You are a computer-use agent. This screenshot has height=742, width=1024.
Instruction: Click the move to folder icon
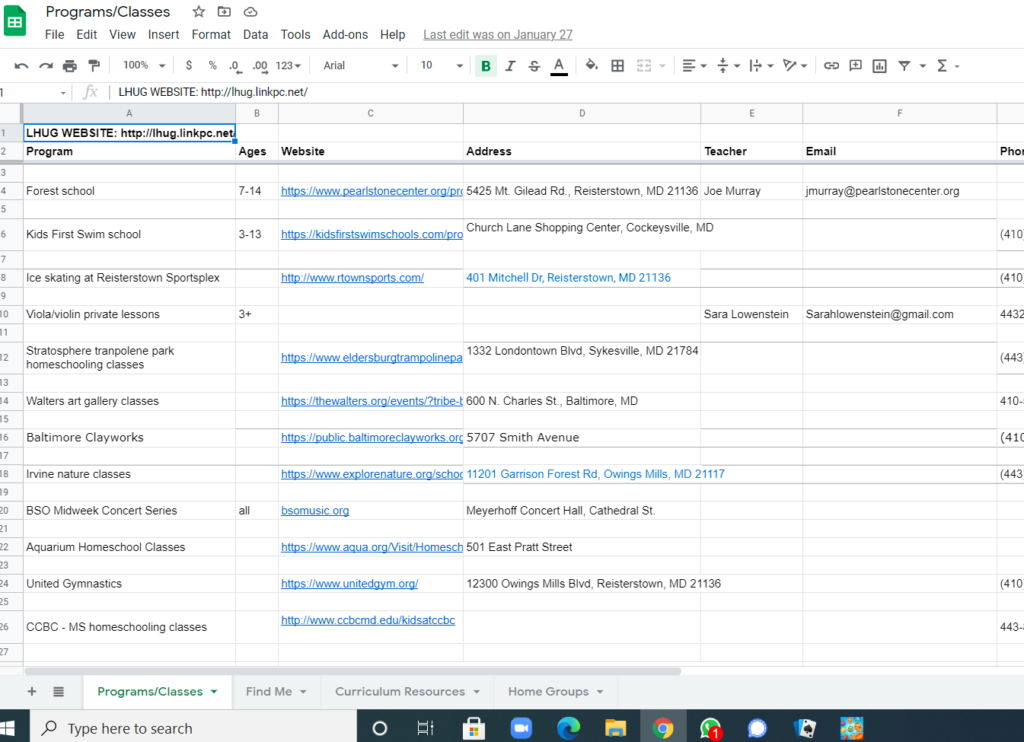[224, 12]
